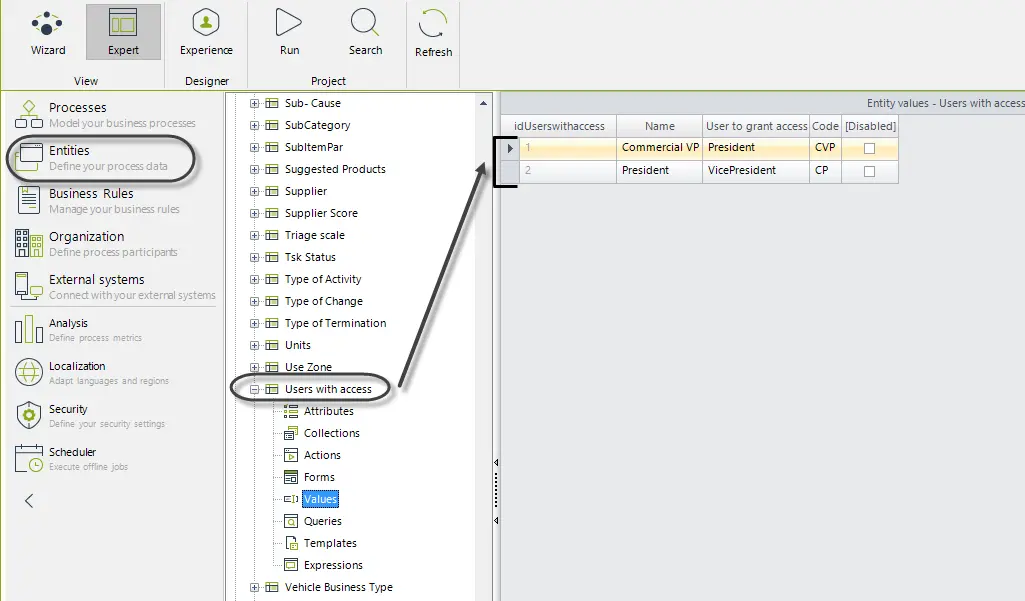1025x601 pixels.
Task: Expand the Triage scale entity
Action: [x=254, y=235]
